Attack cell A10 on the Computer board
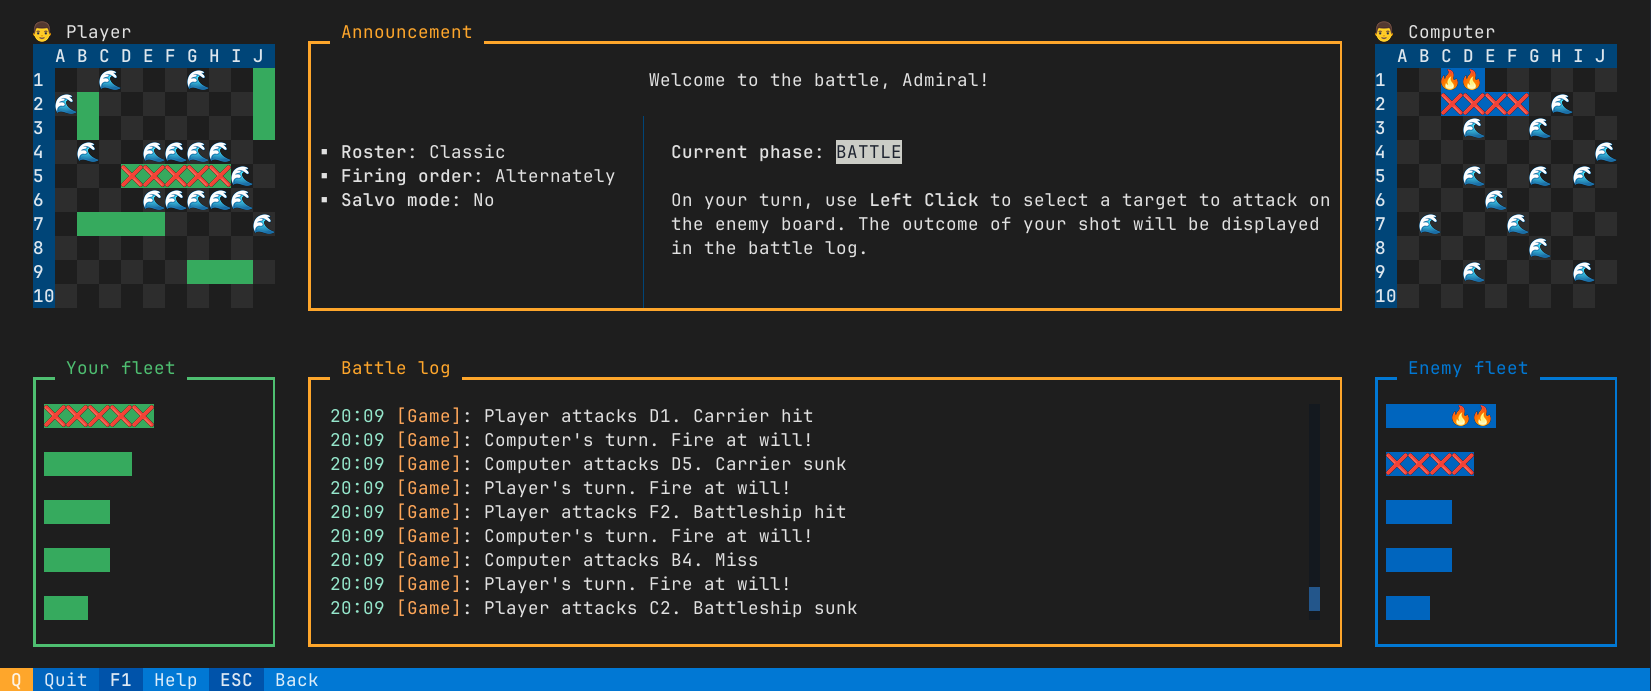The width and height of the screenshot is (1651, 691). (x=1406, y=296)
